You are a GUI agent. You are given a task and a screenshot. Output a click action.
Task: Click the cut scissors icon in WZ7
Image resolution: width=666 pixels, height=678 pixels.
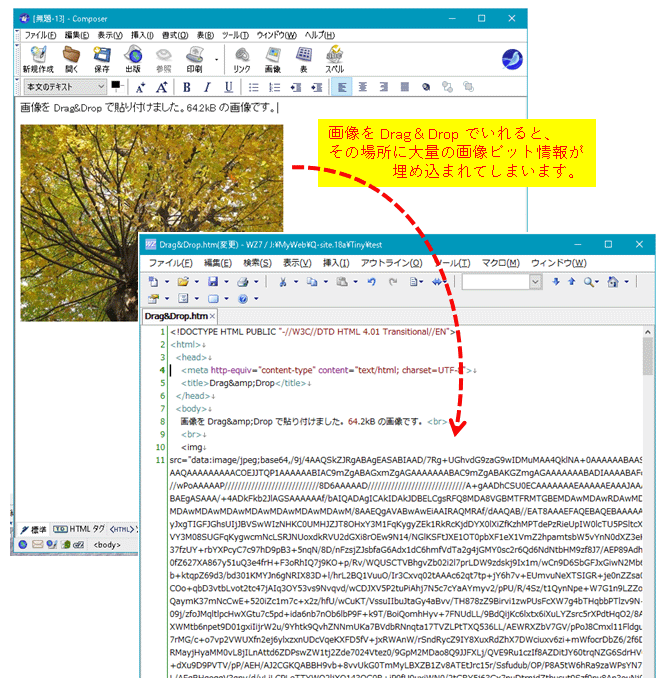pyautogui.click(x=283, y=282)
